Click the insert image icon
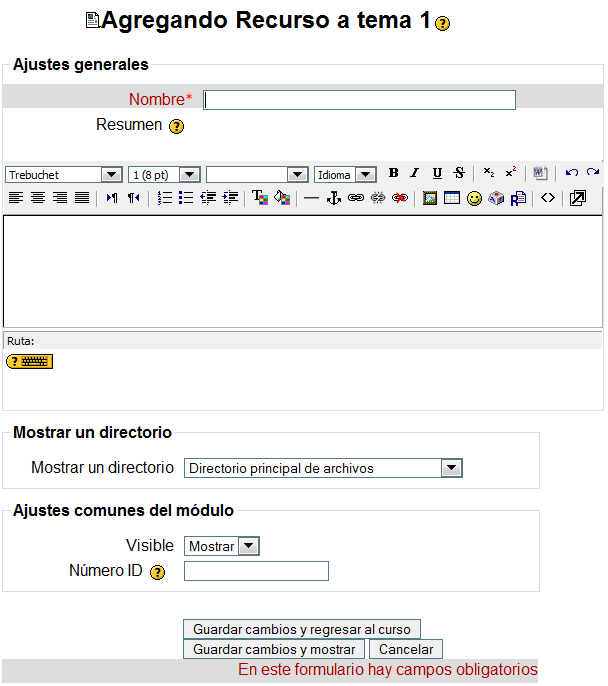This screenshot has width=608, height=686. (x=430, y=198)
